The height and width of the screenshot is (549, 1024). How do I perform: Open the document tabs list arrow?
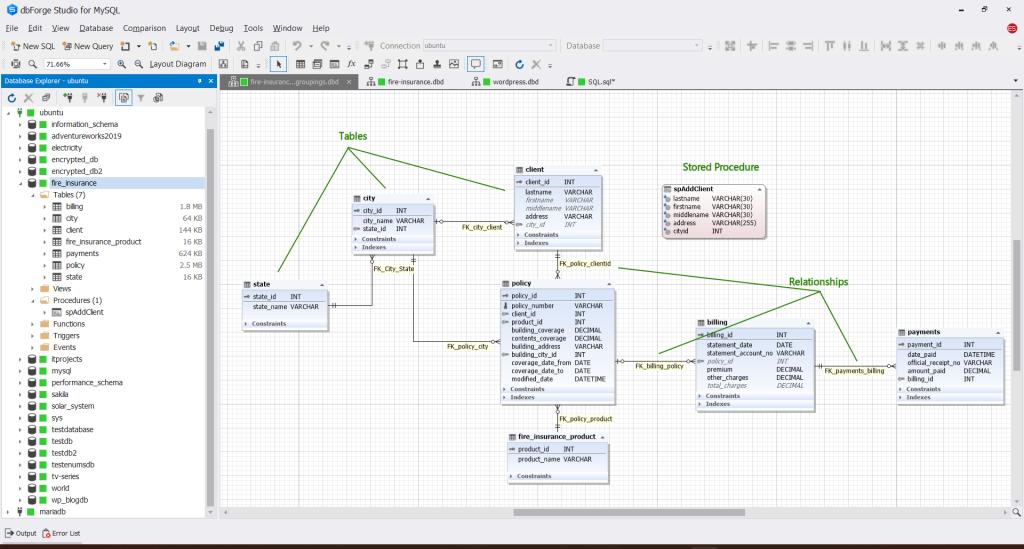point(1016,81)
